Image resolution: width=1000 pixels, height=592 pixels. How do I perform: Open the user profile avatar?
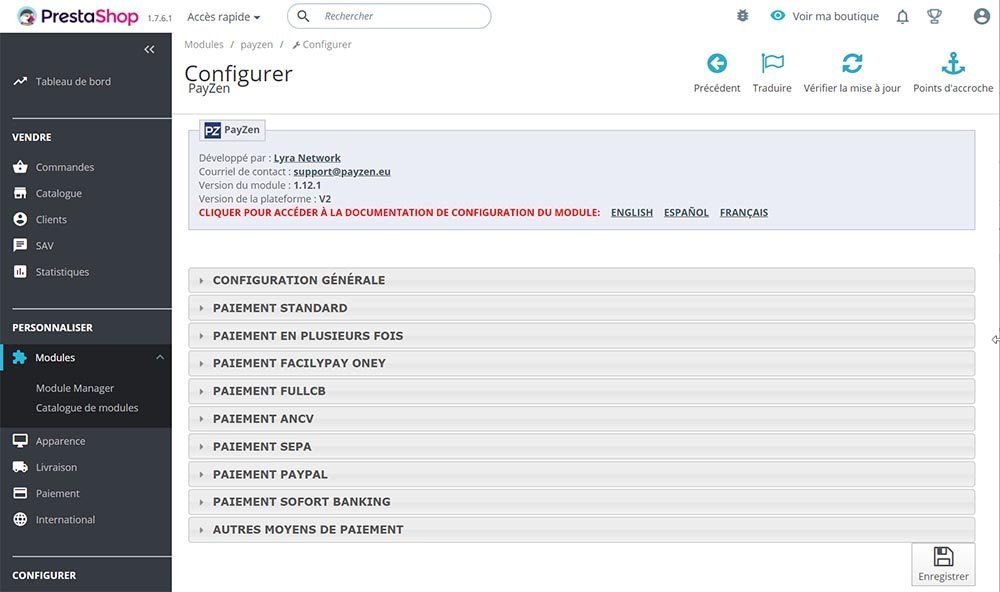(x=982, y=16)
